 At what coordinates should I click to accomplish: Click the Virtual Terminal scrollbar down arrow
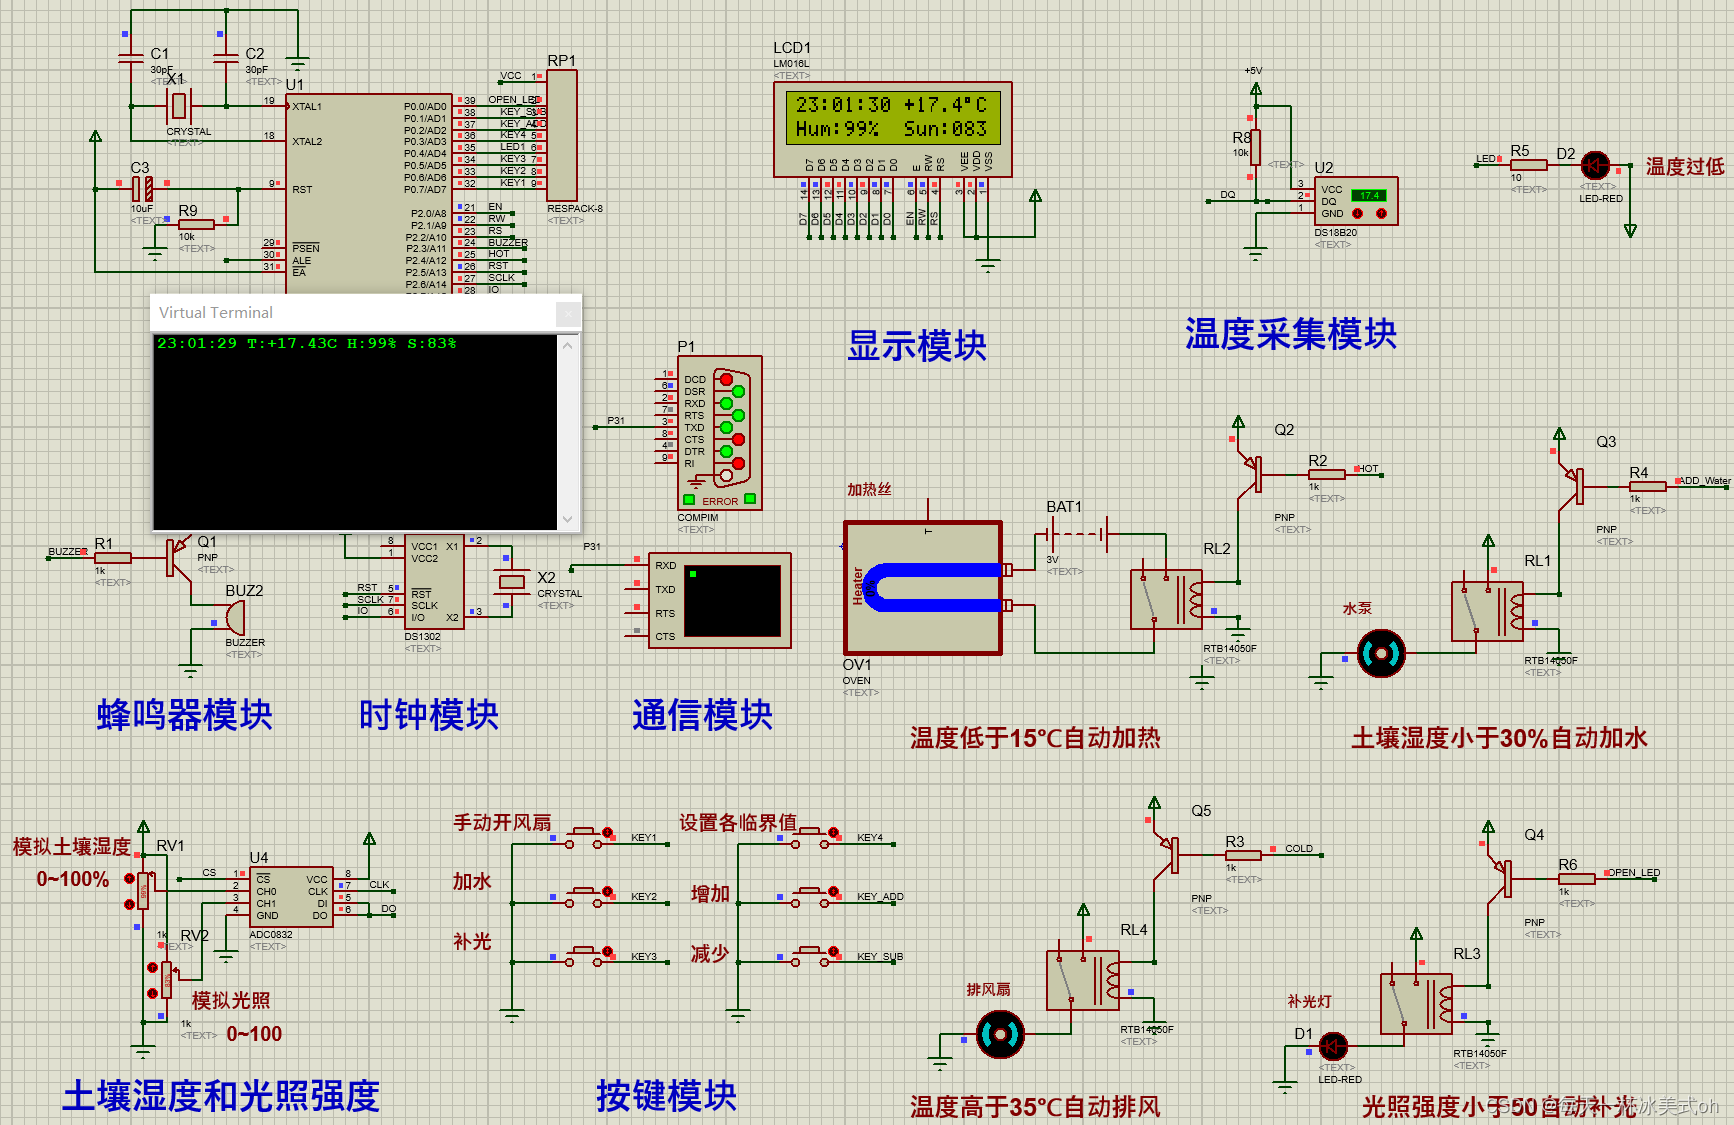568,519
